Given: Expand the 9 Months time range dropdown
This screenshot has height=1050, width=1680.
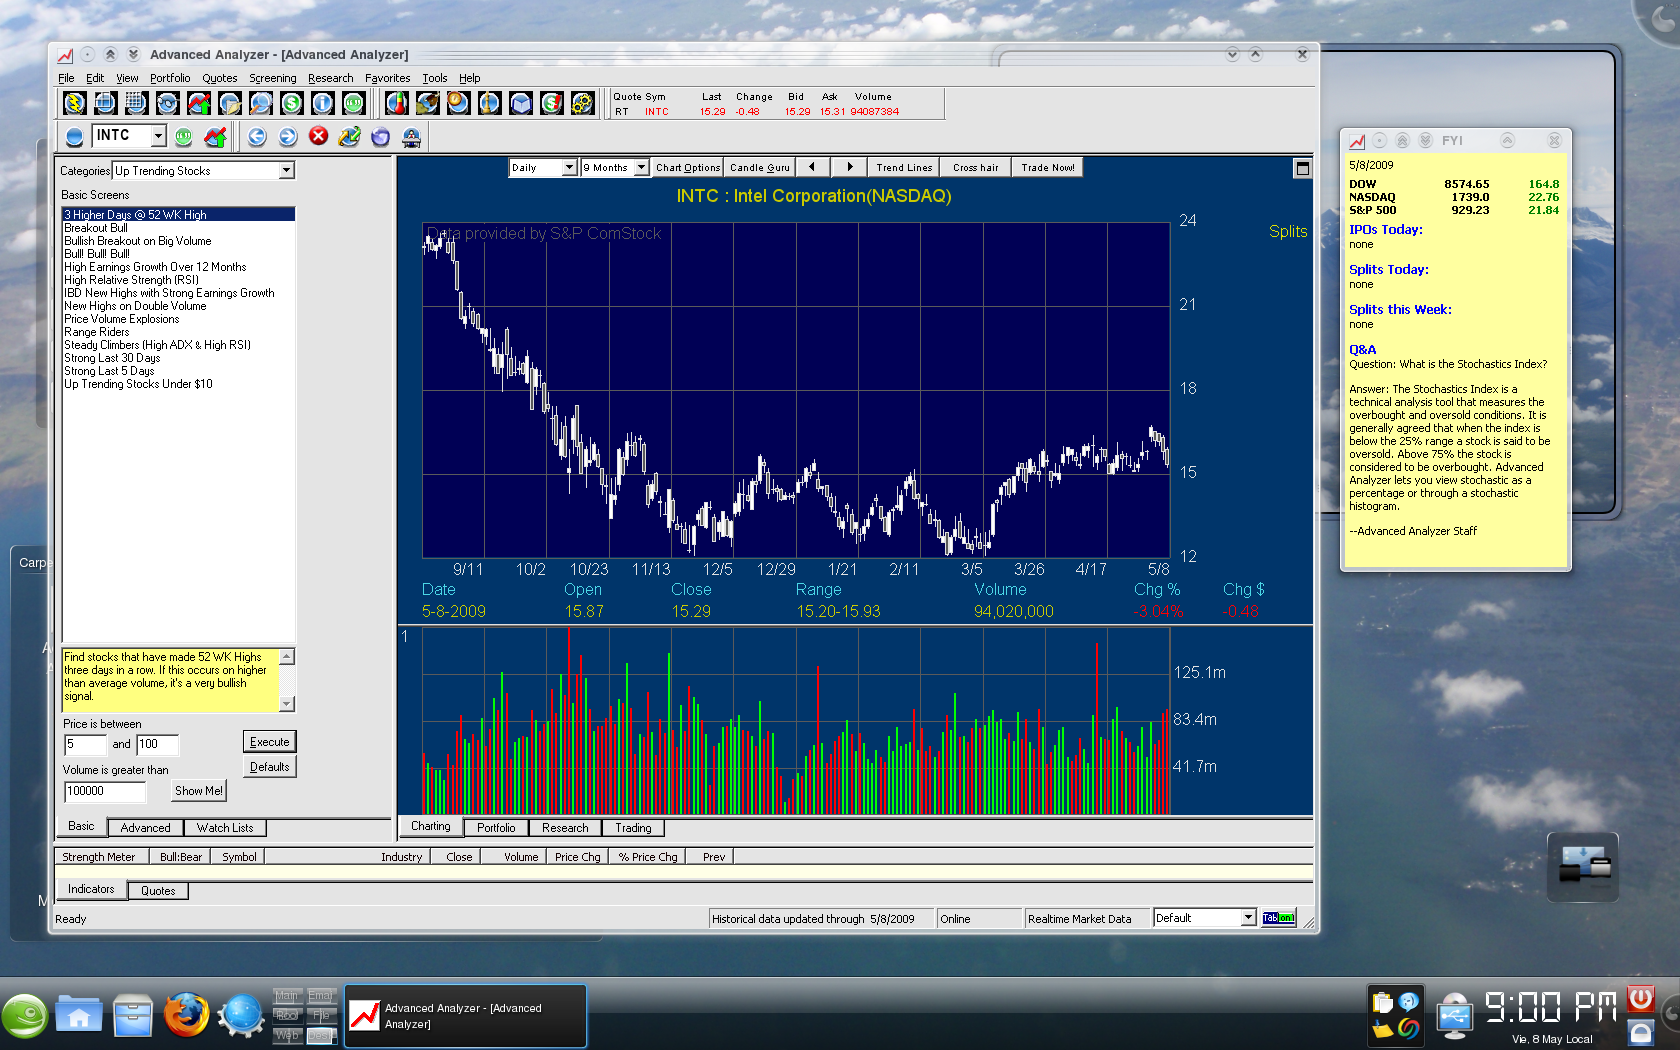Looking at the screenshot, I should tap(613, 167).
